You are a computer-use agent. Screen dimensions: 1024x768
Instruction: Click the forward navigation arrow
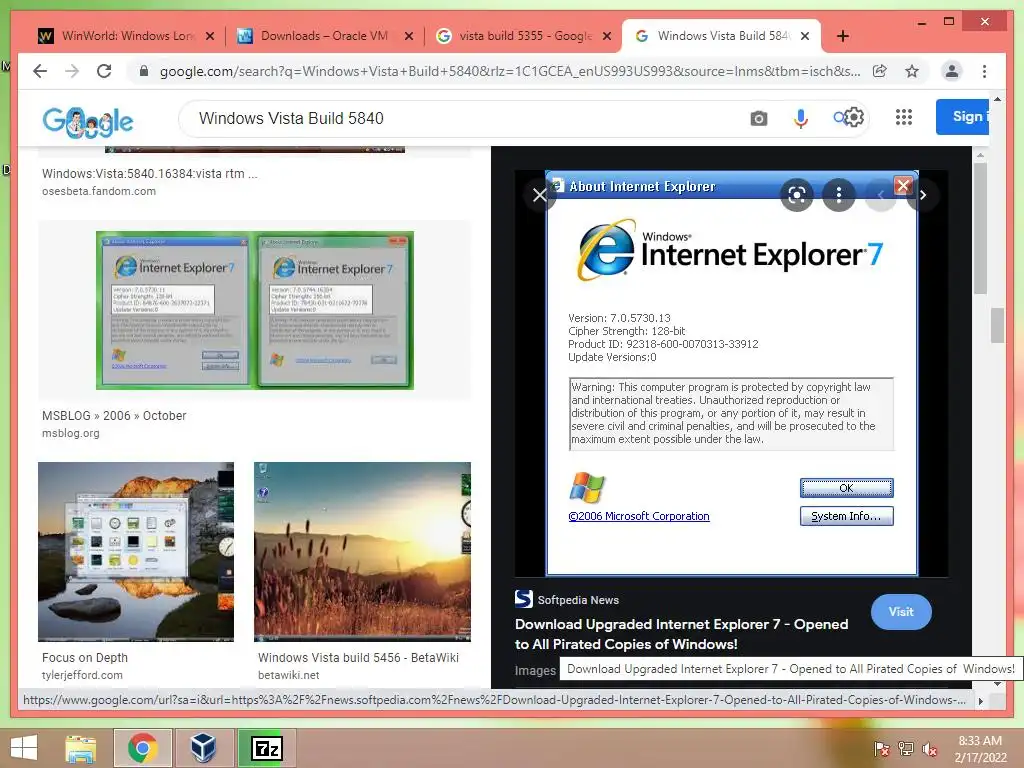72,71
